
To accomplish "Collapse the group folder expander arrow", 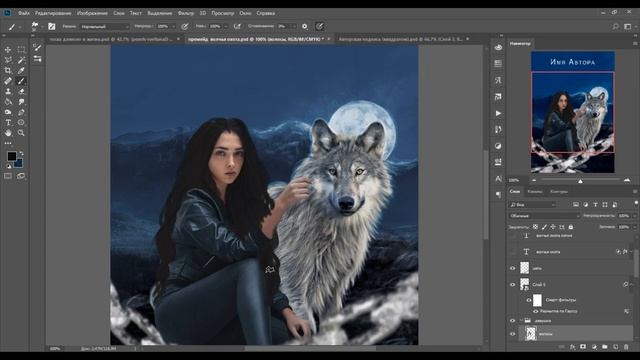I will click(521, 321).
